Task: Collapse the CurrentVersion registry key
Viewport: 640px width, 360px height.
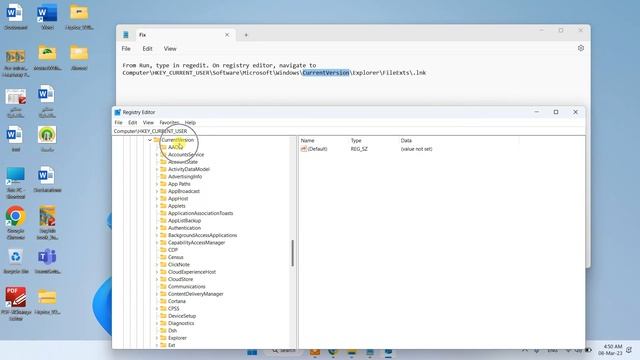Action: [x=150, y=140]
